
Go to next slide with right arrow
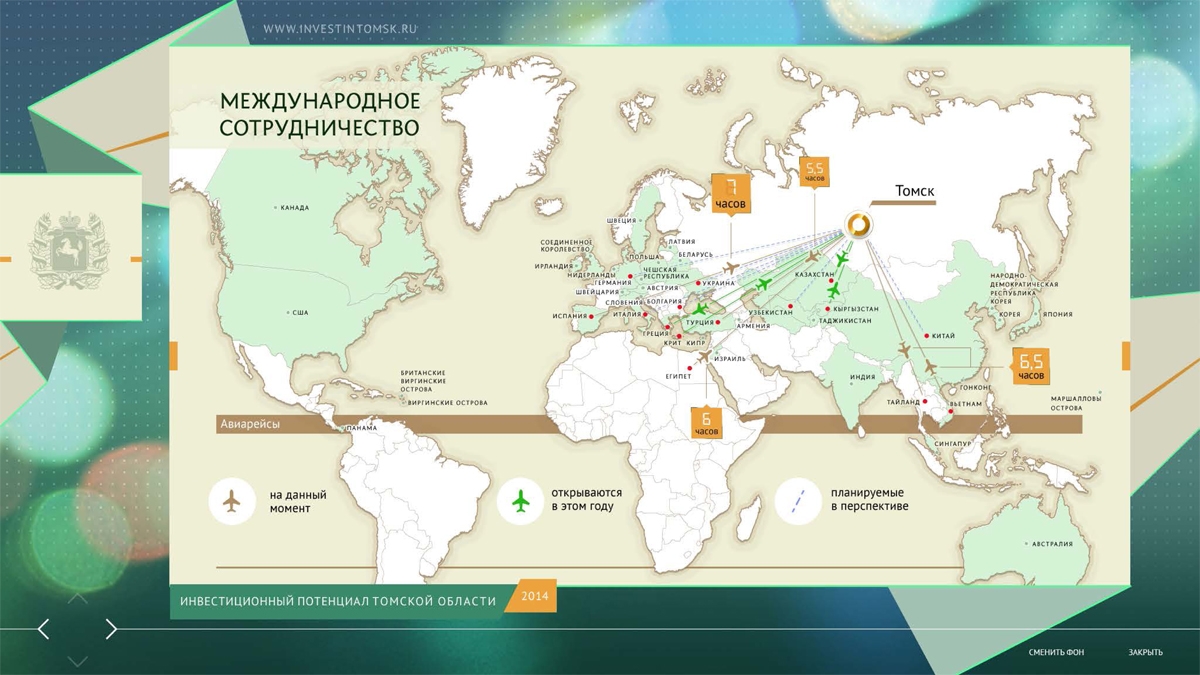pyautogui.click(x=111, y=629)
